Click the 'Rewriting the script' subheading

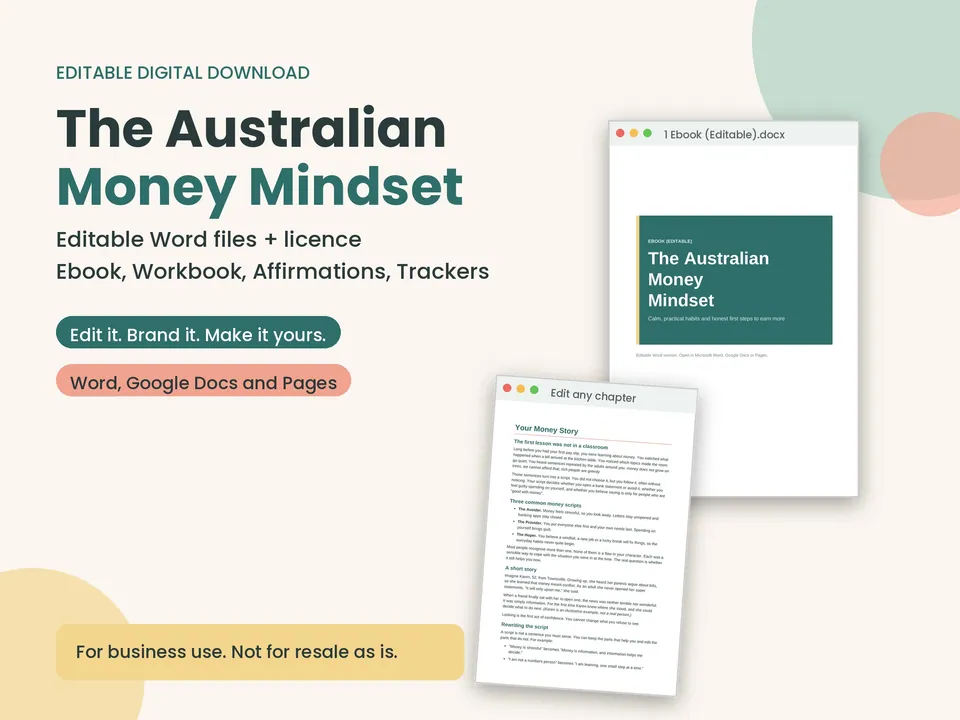tap(525, 626)
